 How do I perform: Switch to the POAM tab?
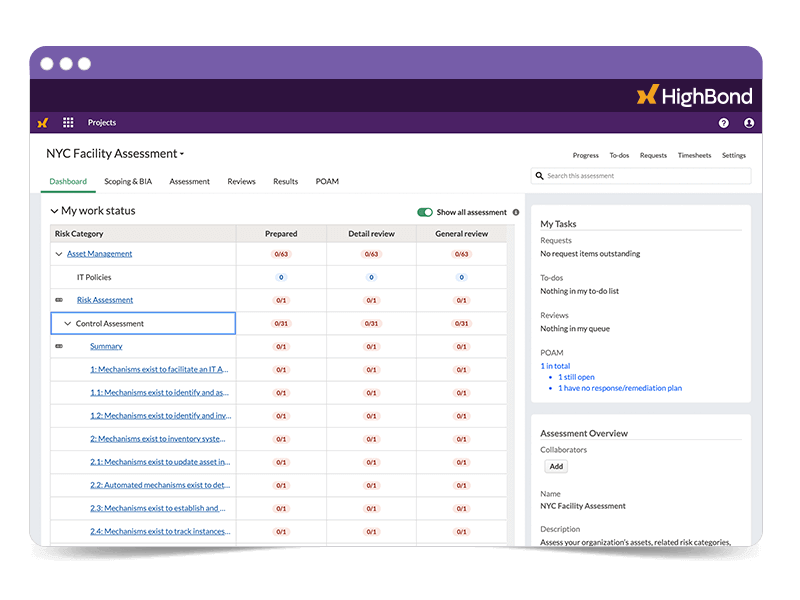(x=327, y=182)
